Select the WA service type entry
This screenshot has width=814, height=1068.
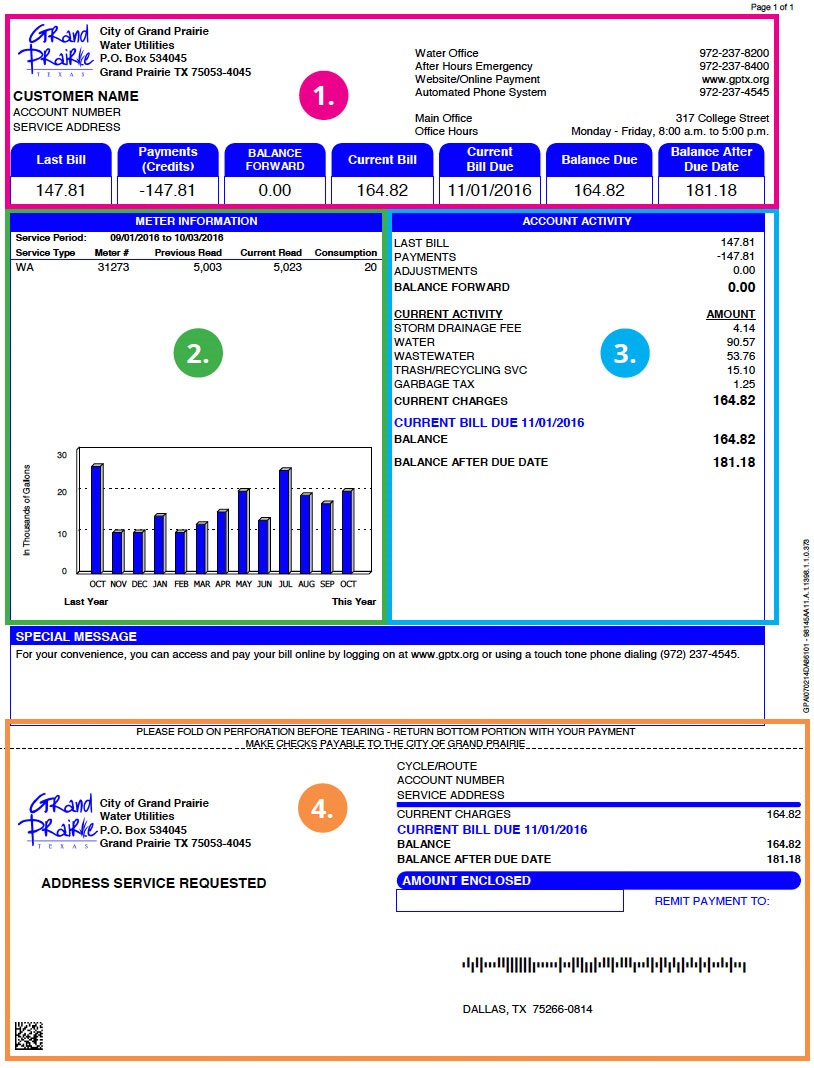click(25, 267)
